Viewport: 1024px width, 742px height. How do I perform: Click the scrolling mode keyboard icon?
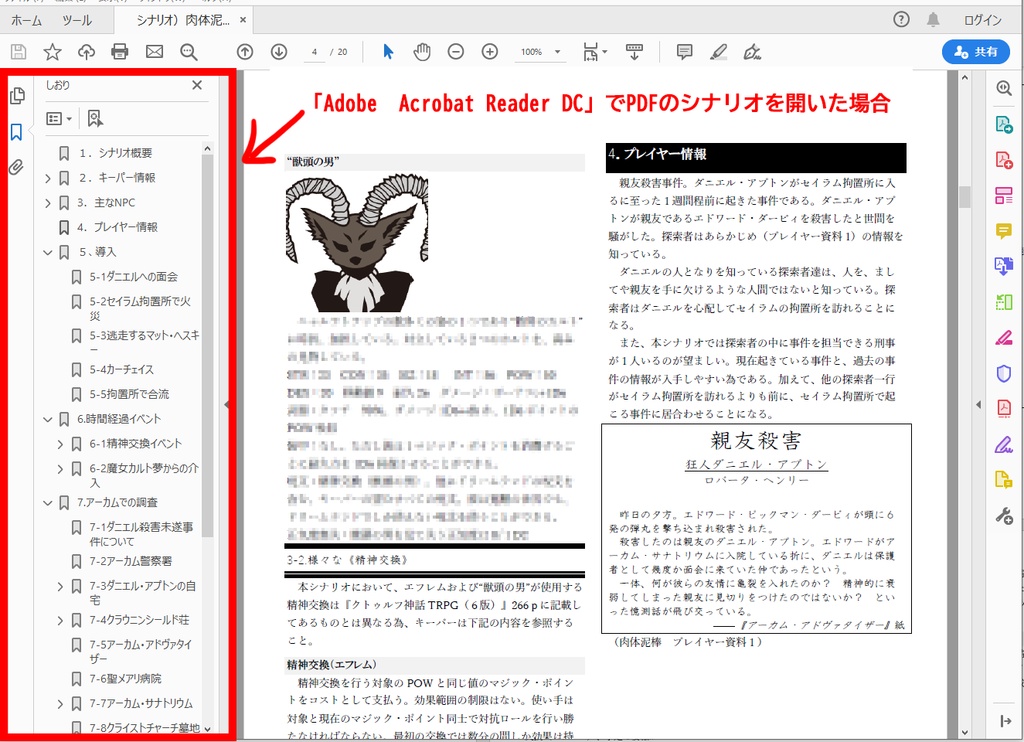[x=633, y=52]
